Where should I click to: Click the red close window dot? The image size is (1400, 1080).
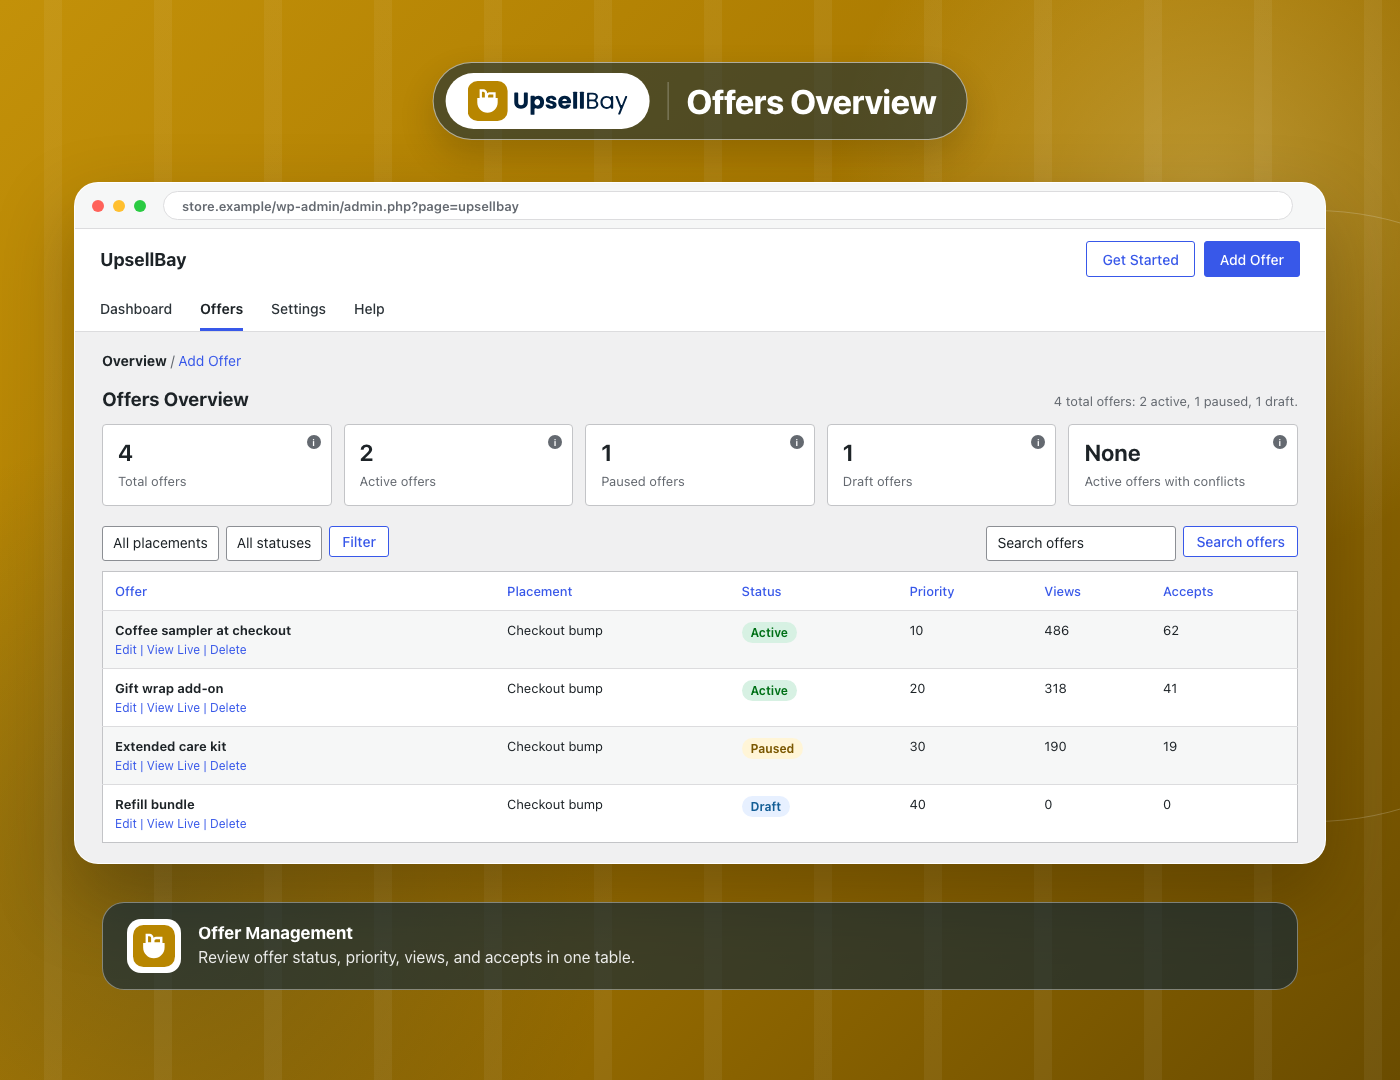click(98, 206)
